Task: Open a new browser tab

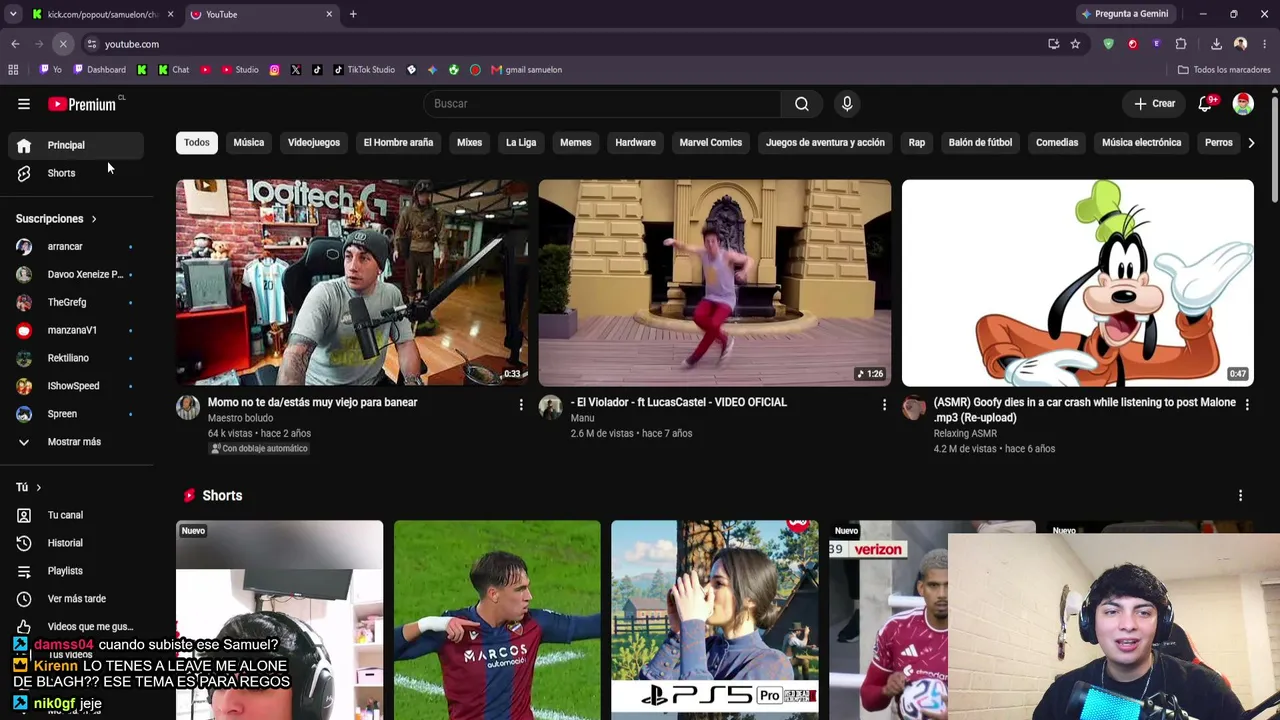Action: pos(353,14)
